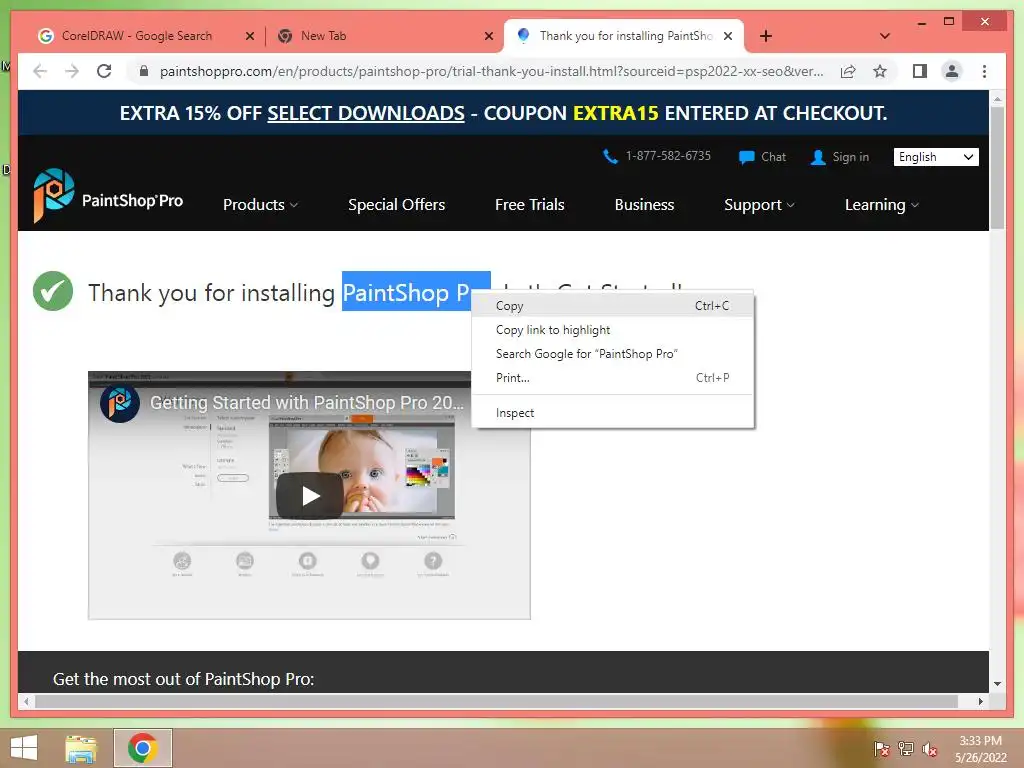Open the Business page

[x=644, y=204]
